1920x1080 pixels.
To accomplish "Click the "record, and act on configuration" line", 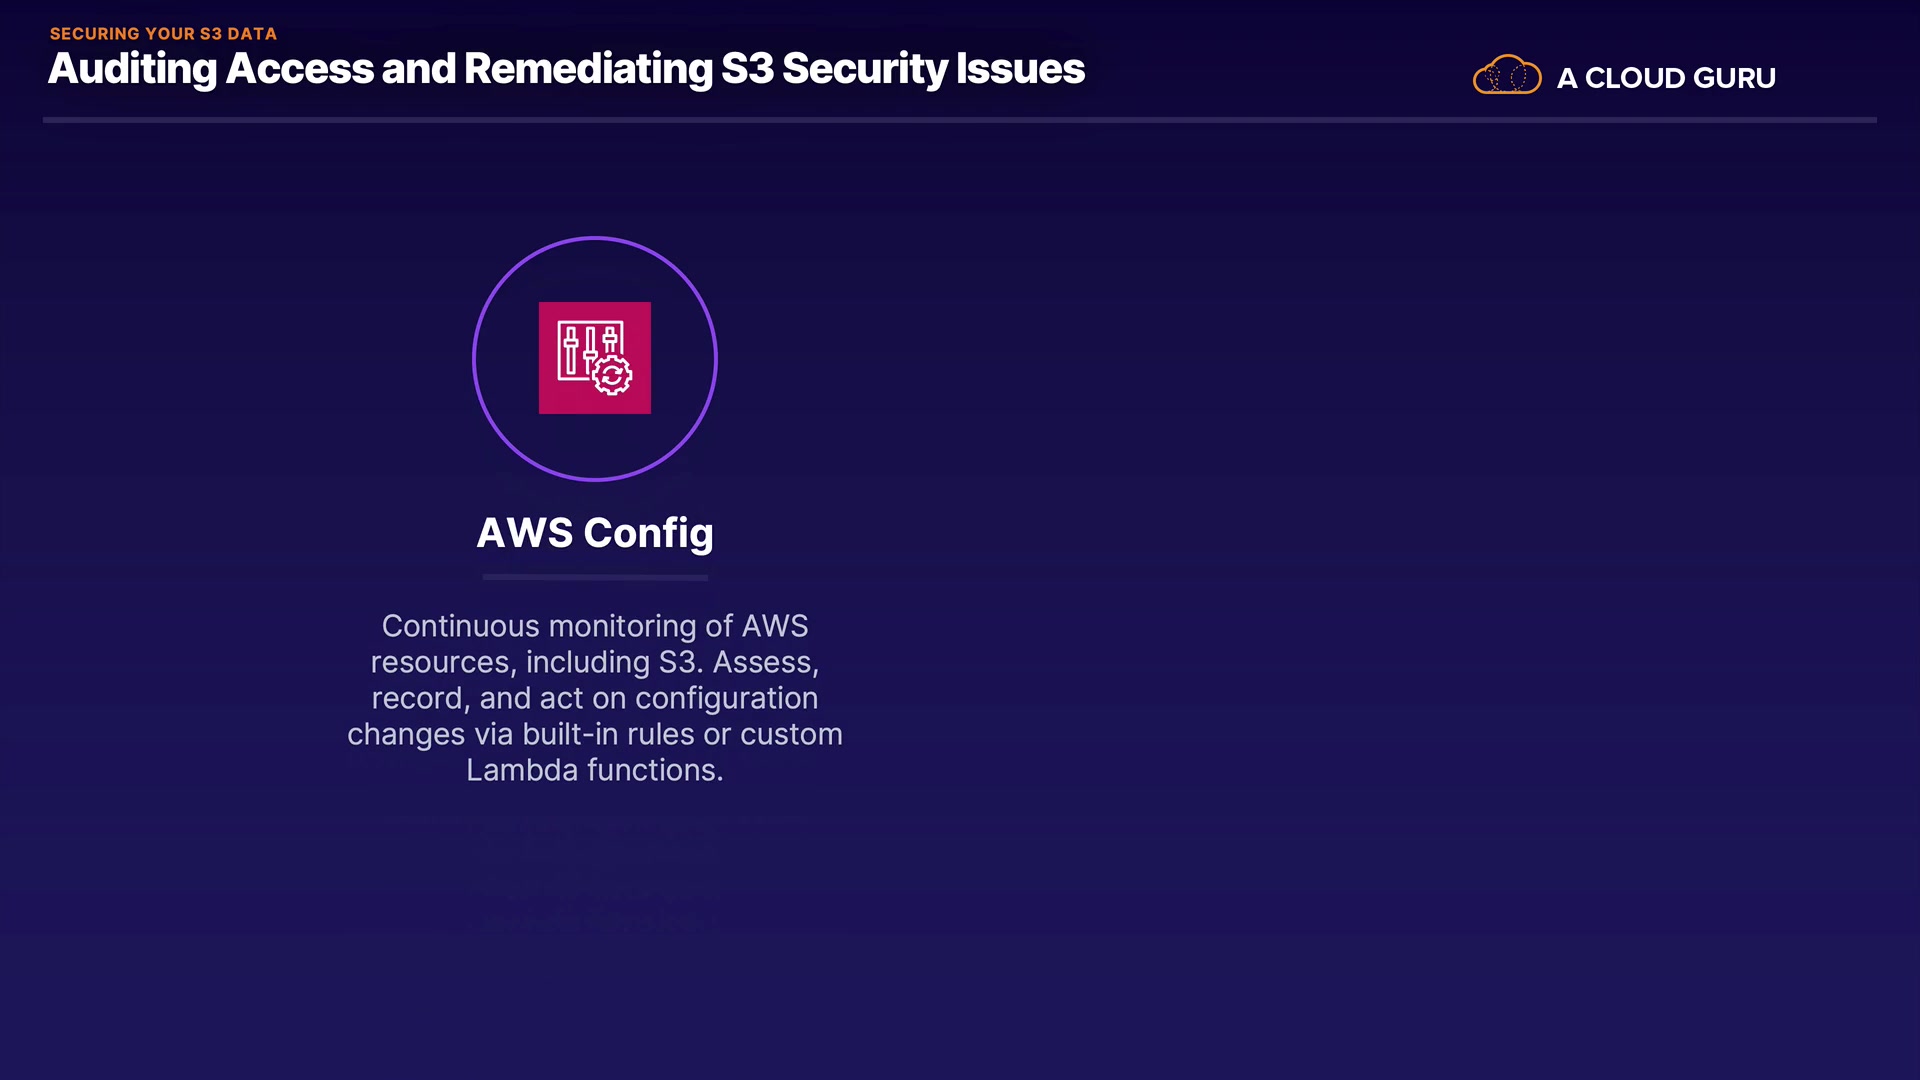I will [x=595, y=698].
